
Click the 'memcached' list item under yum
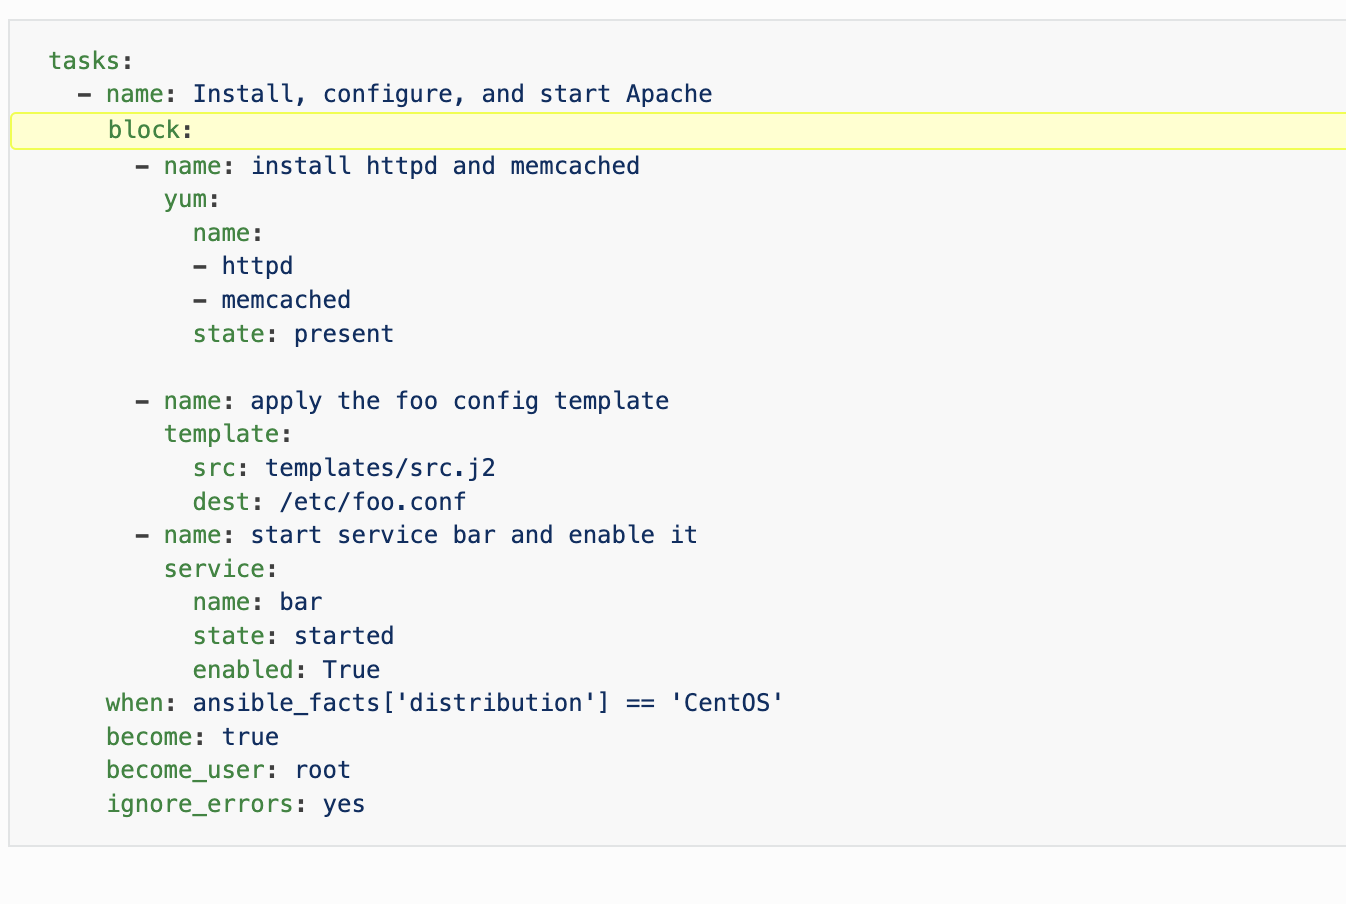[286, 300]
